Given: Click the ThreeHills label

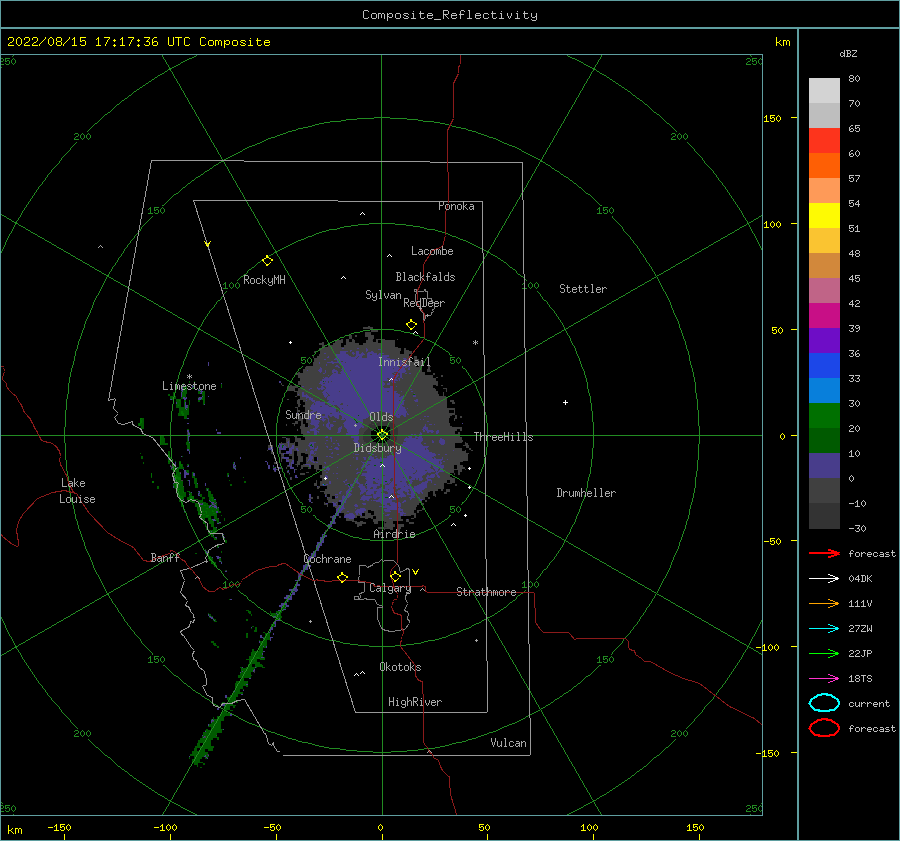Looking at the screenshot, I should (503, 437).
